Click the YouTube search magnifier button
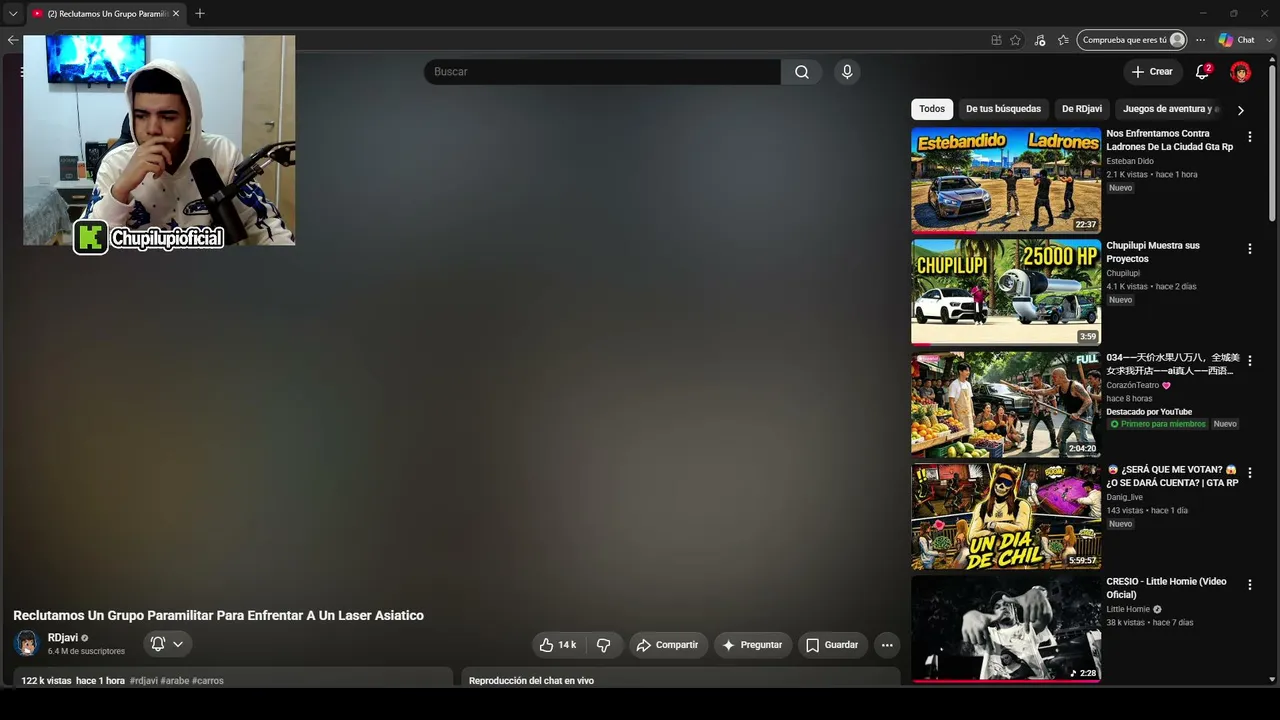The width and height of the screenshot is (1280, 720). pos(802,72)
